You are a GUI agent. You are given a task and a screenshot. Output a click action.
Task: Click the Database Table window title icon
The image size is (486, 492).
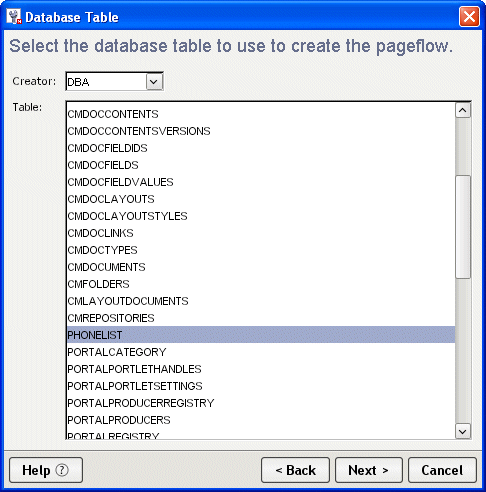point(14,17)
